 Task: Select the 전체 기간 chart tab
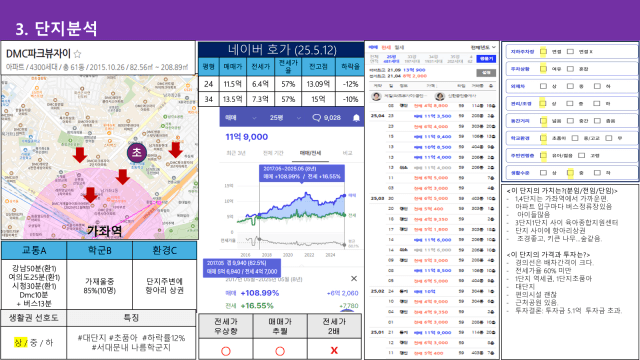tap(273, 153)
